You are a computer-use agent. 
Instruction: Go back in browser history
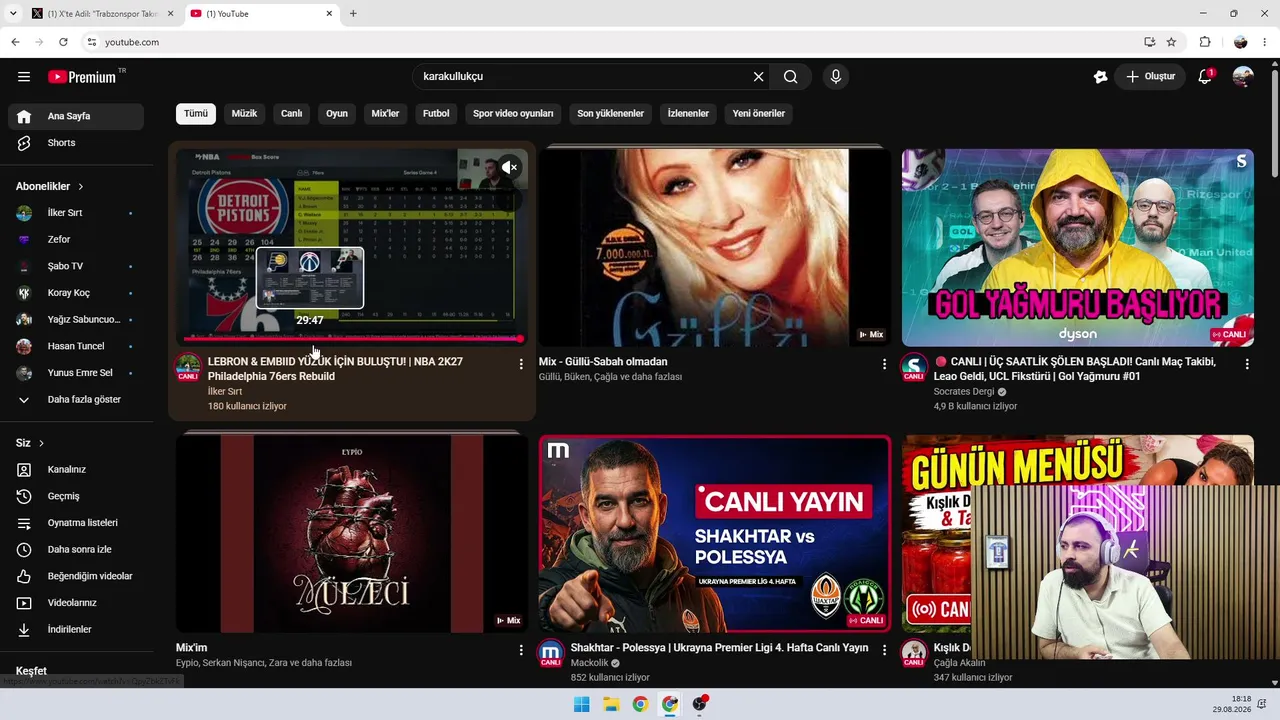(x=15, y=42)
